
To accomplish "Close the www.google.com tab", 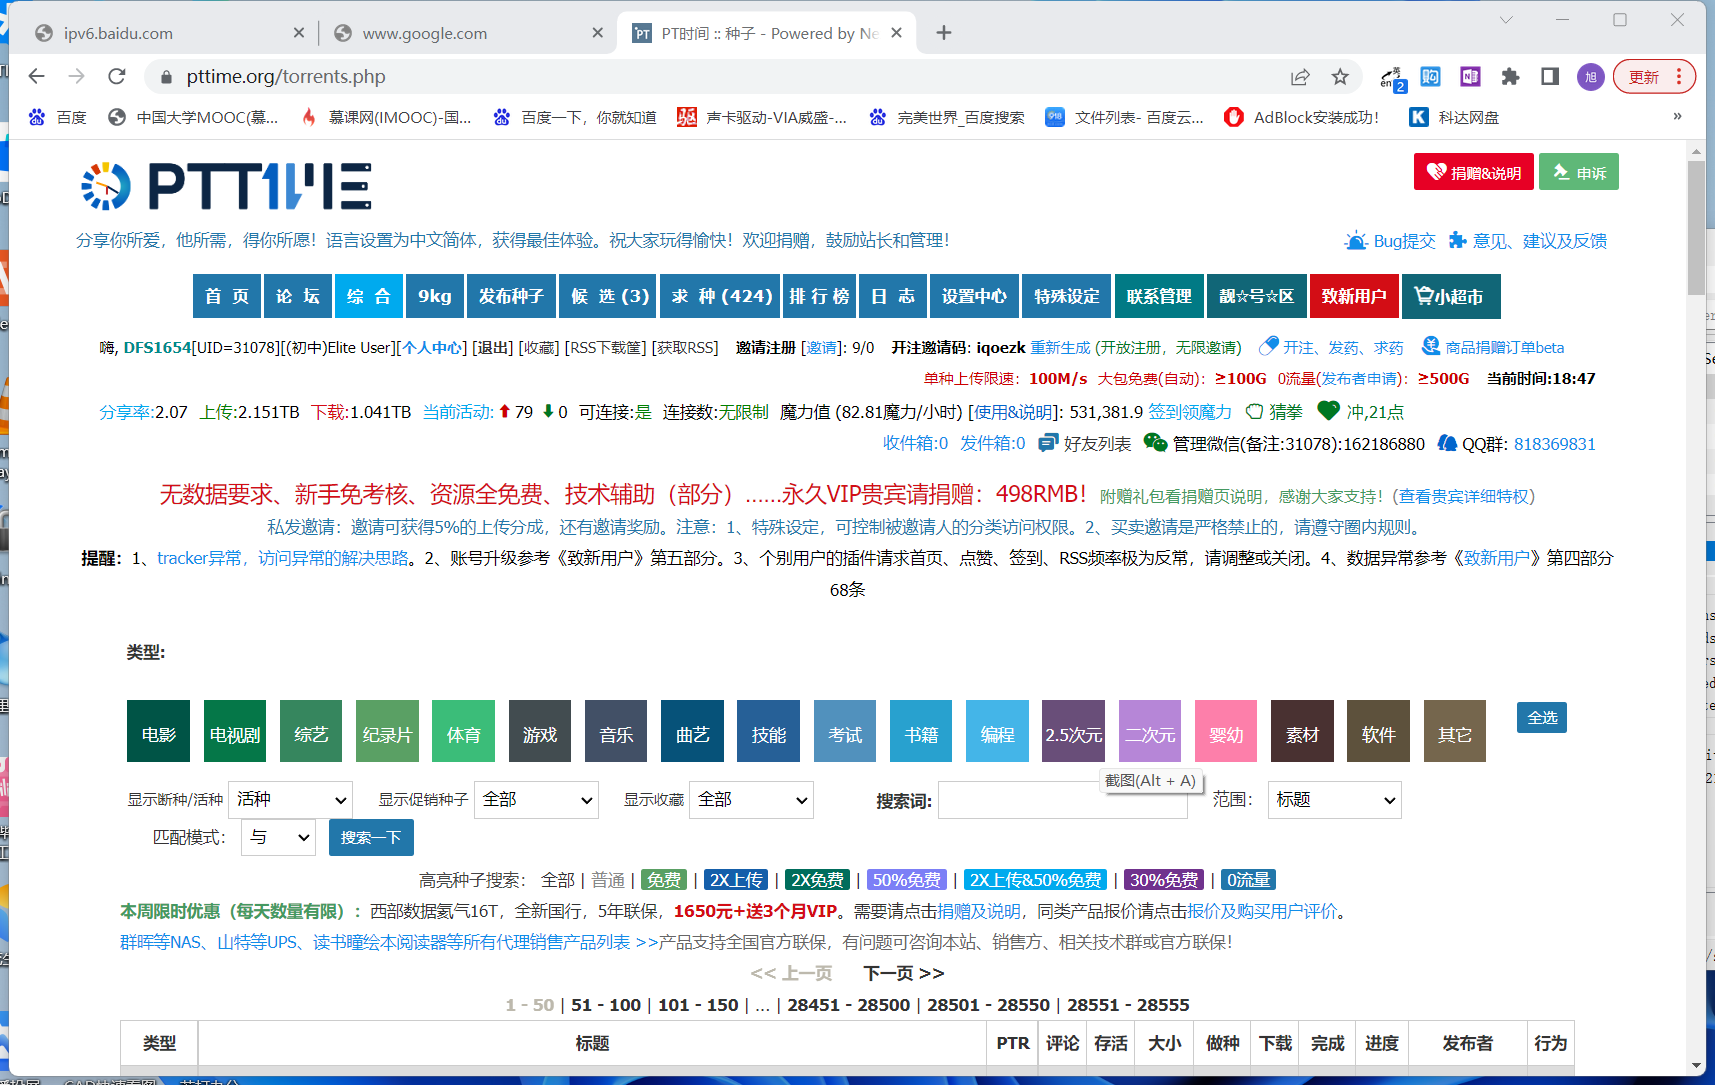I will 597,33.
